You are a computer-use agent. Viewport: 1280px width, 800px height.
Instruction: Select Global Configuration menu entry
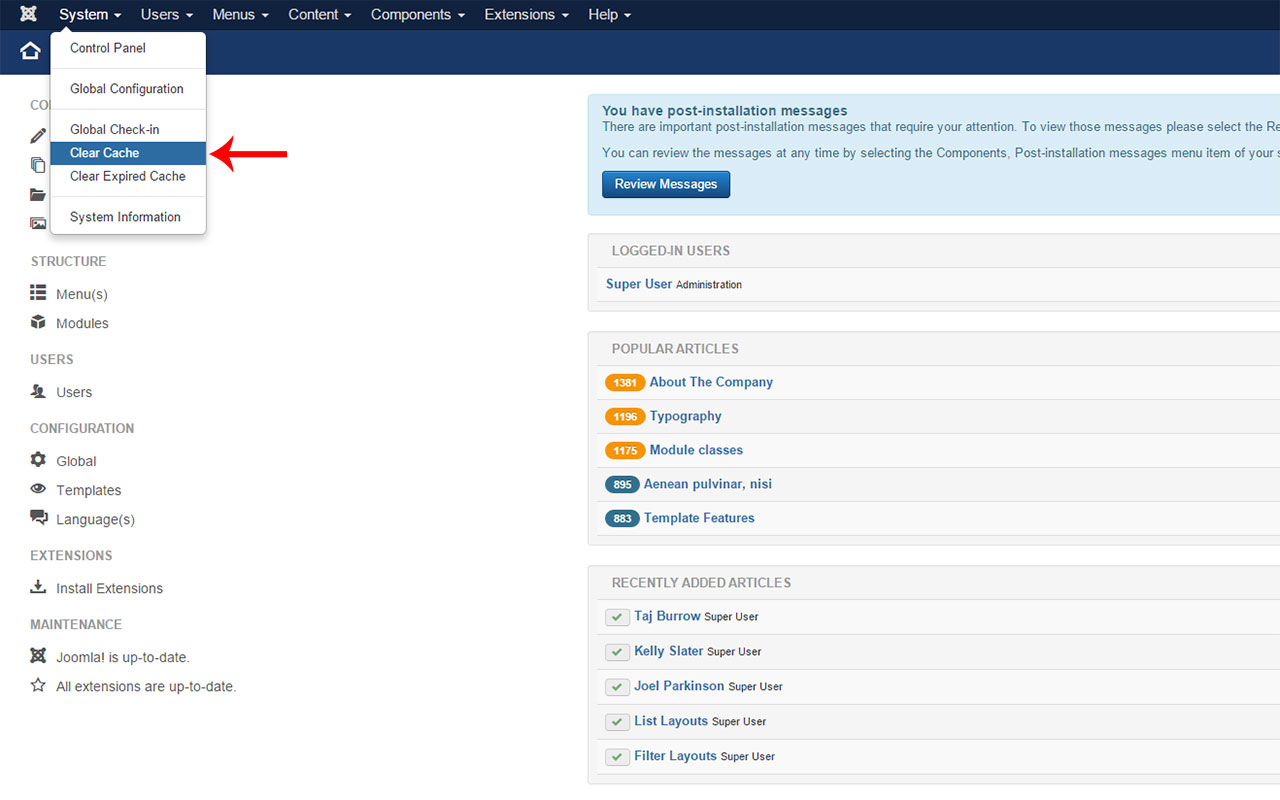click(128, 89)
